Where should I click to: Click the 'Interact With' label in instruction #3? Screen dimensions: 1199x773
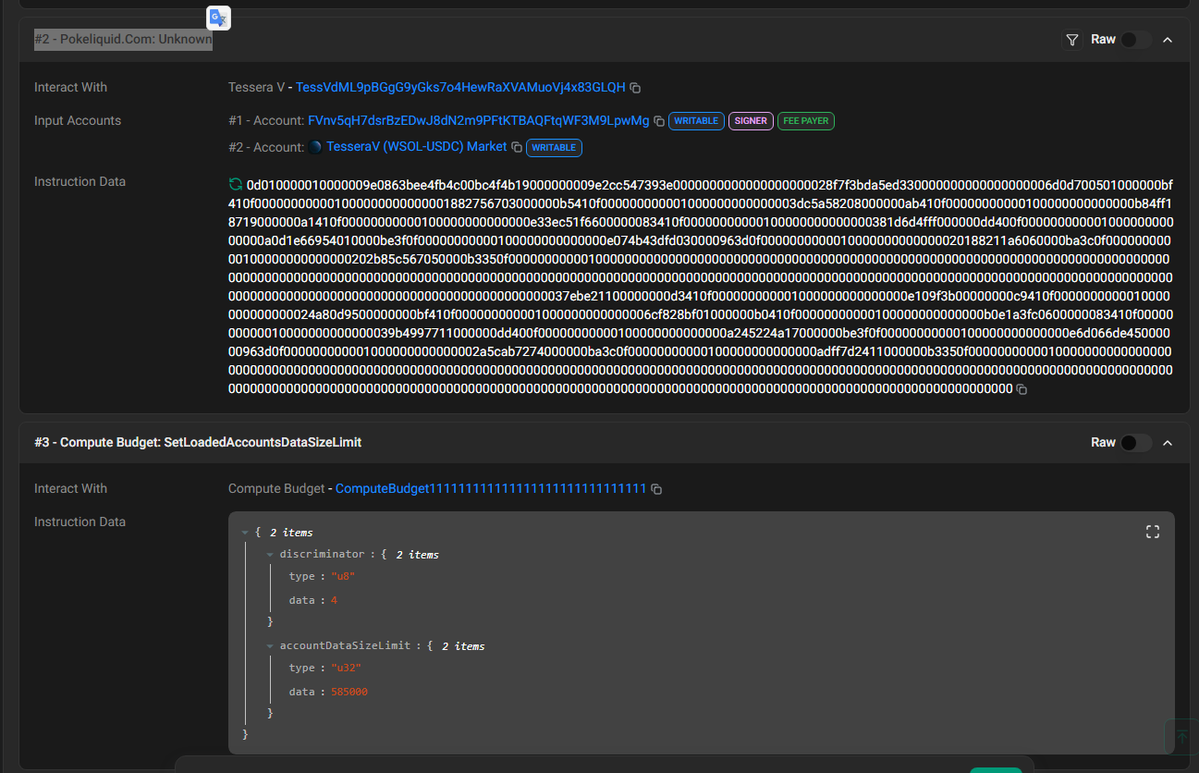[x=70, y=489]
